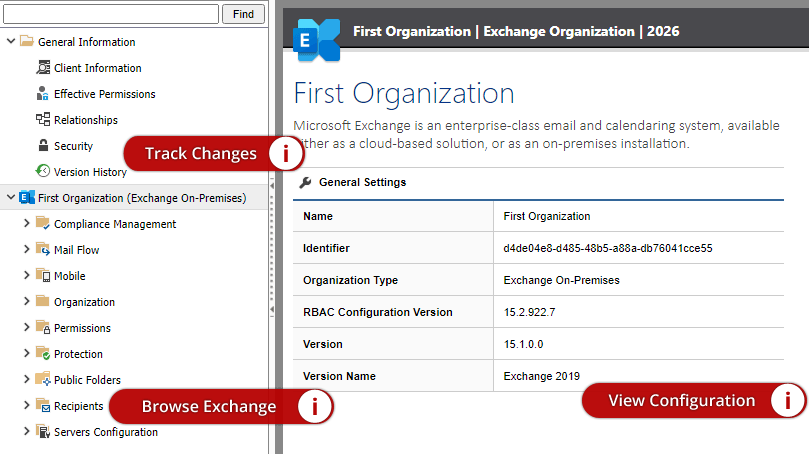The width and height of the screenshot is (809, 454).
Task: Click the lower splitter collapse arrow
Action: point(272,310)
